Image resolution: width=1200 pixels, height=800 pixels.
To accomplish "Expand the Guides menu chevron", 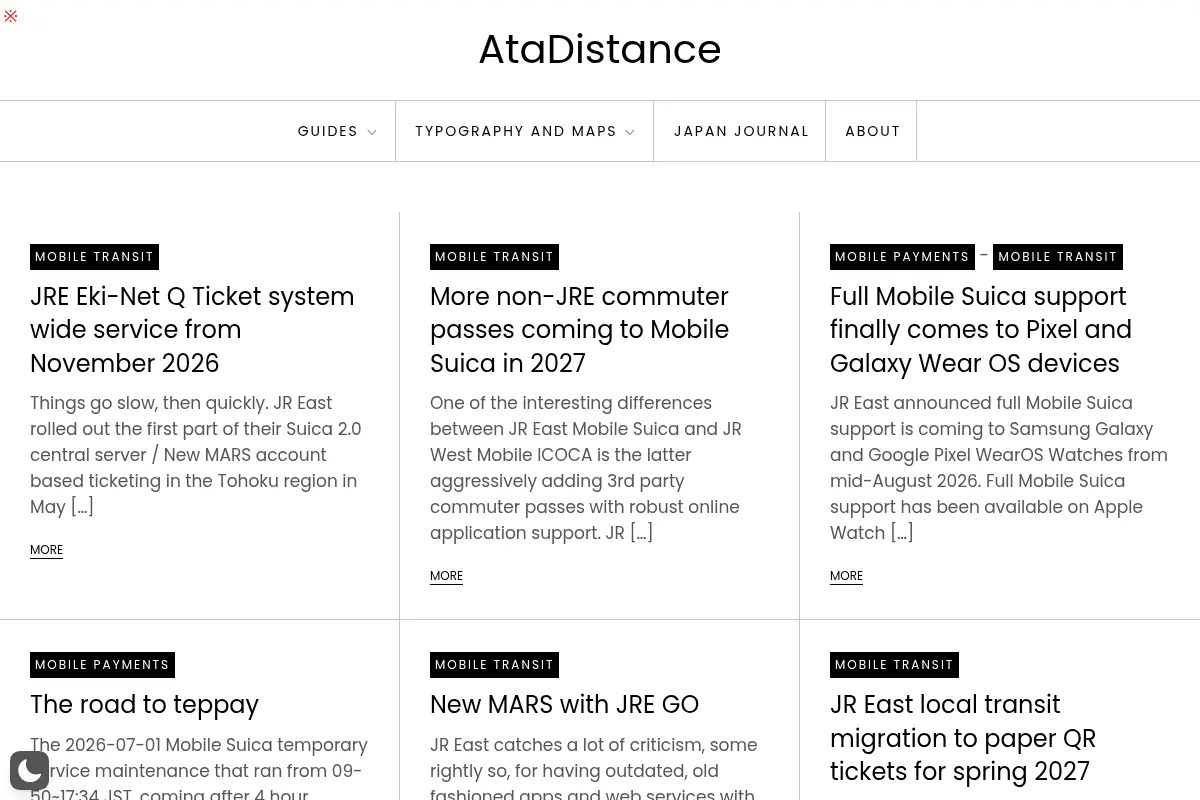I will click(372, 132).
